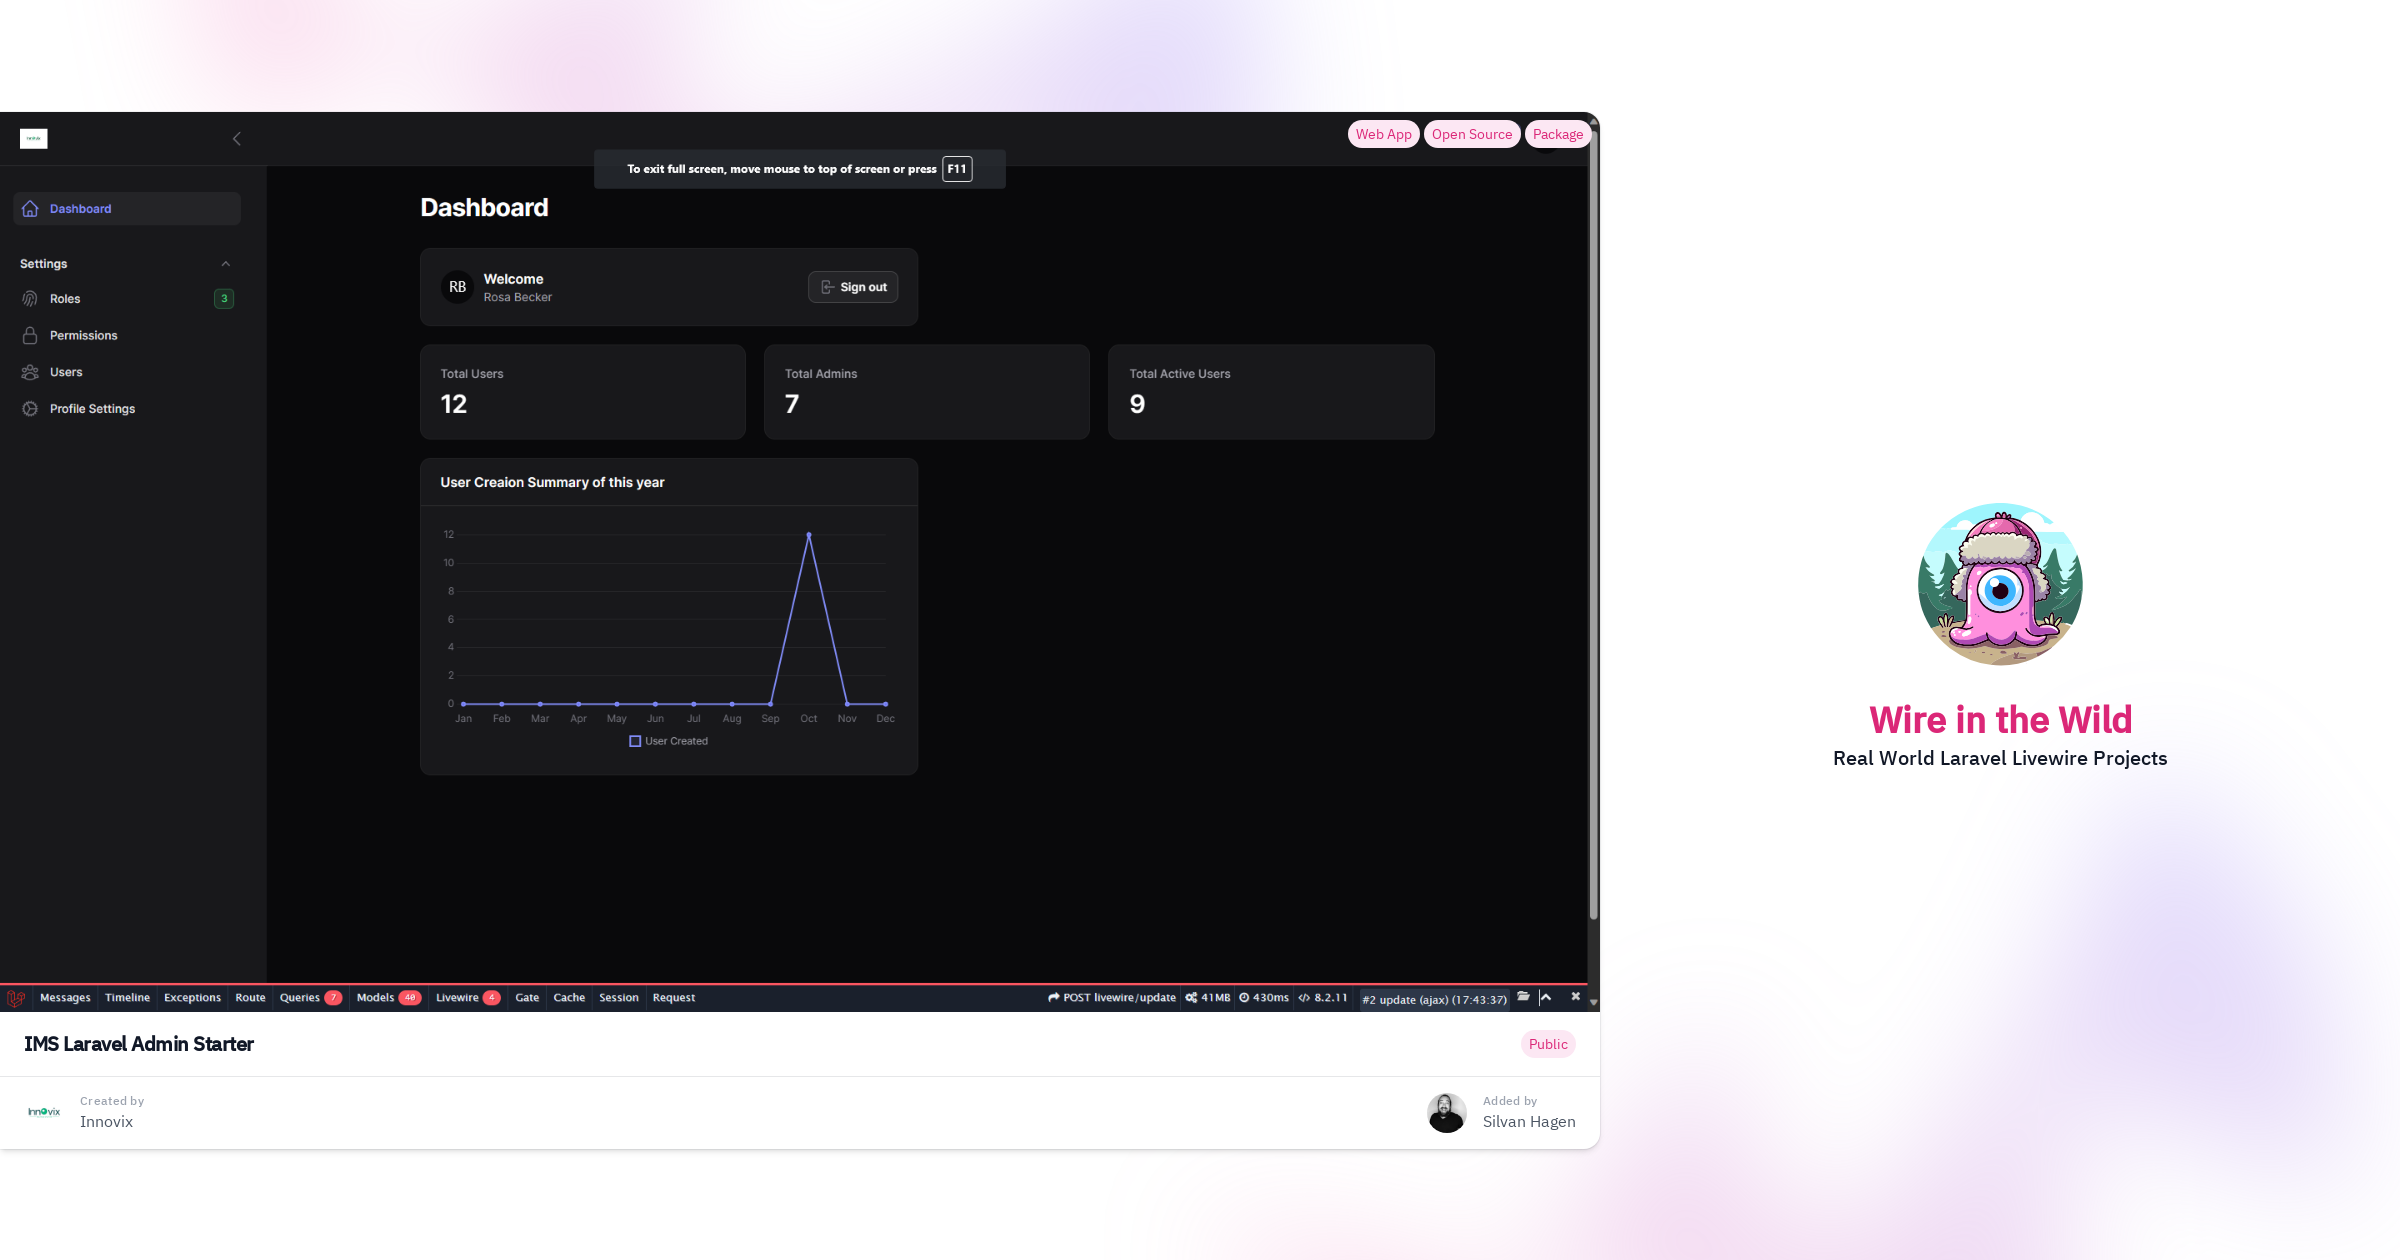This screenshot has width=2400, height=1260.
Task: Open the Timeline tab in debugbar
Action: (x=127, y=997)
